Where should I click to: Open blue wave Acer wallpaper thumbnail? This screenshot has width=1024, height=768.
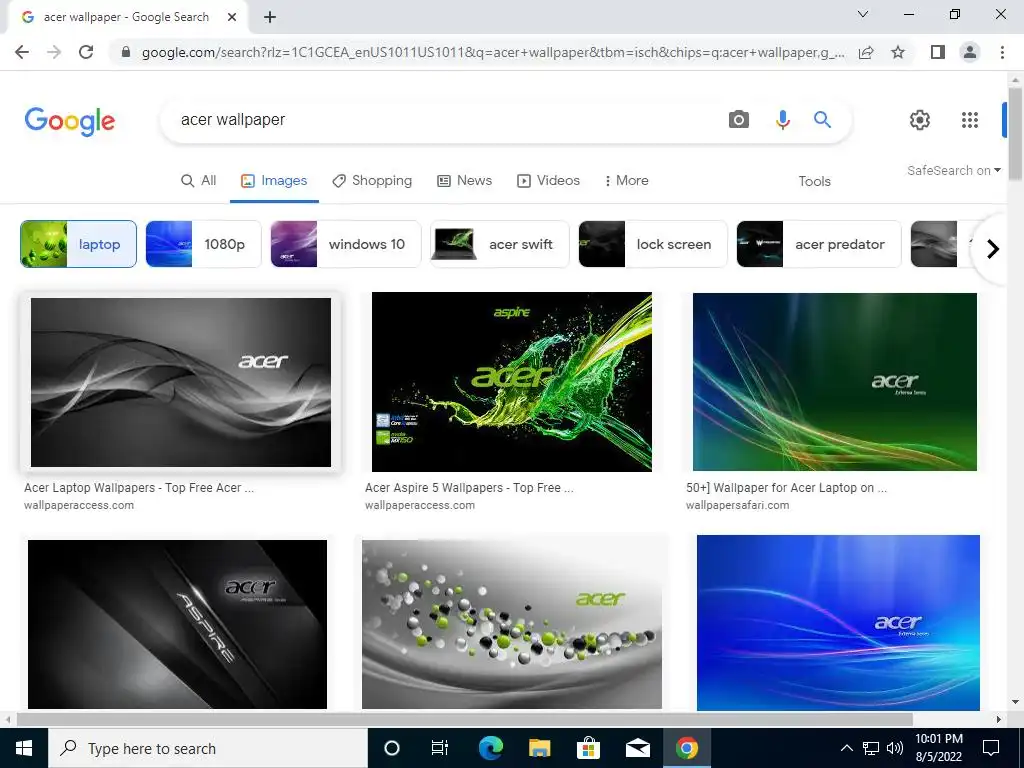[838, 623]
